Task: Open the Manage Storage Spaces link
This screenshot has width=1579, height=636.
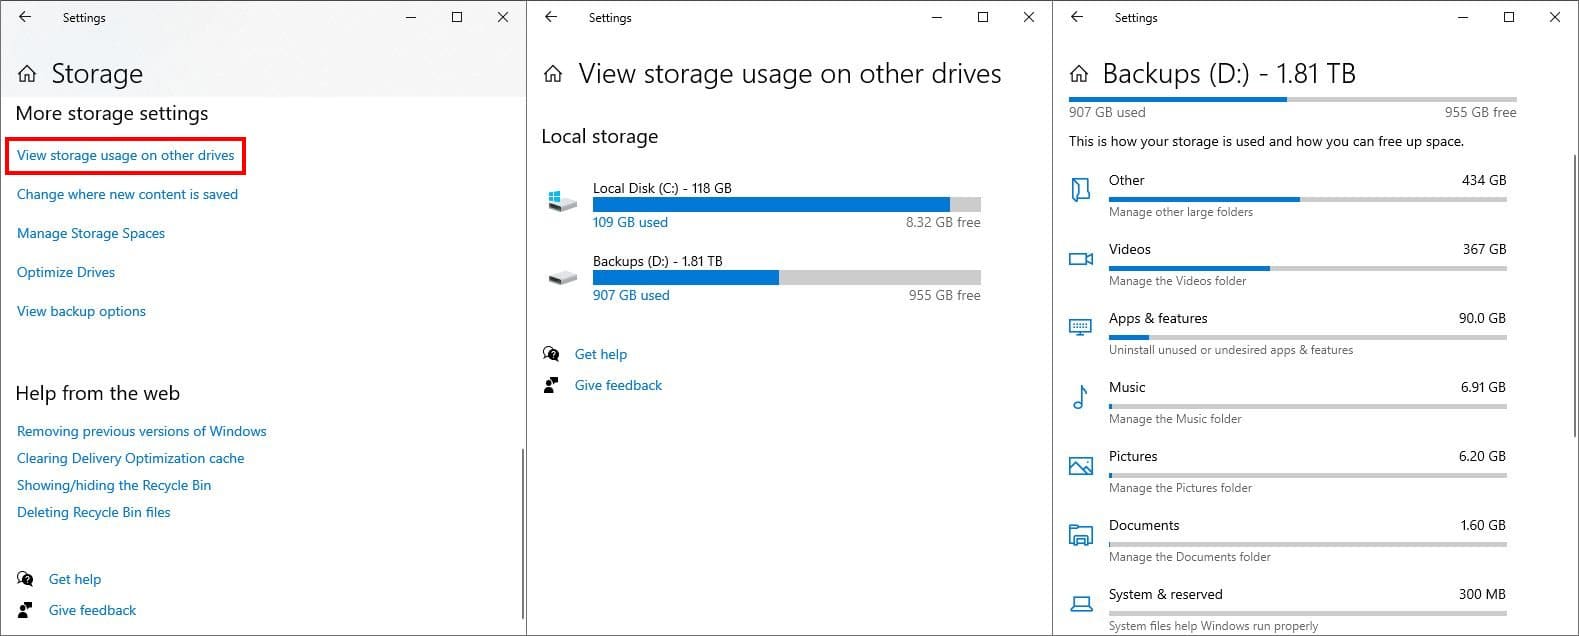Action: [x=91, y=234]
